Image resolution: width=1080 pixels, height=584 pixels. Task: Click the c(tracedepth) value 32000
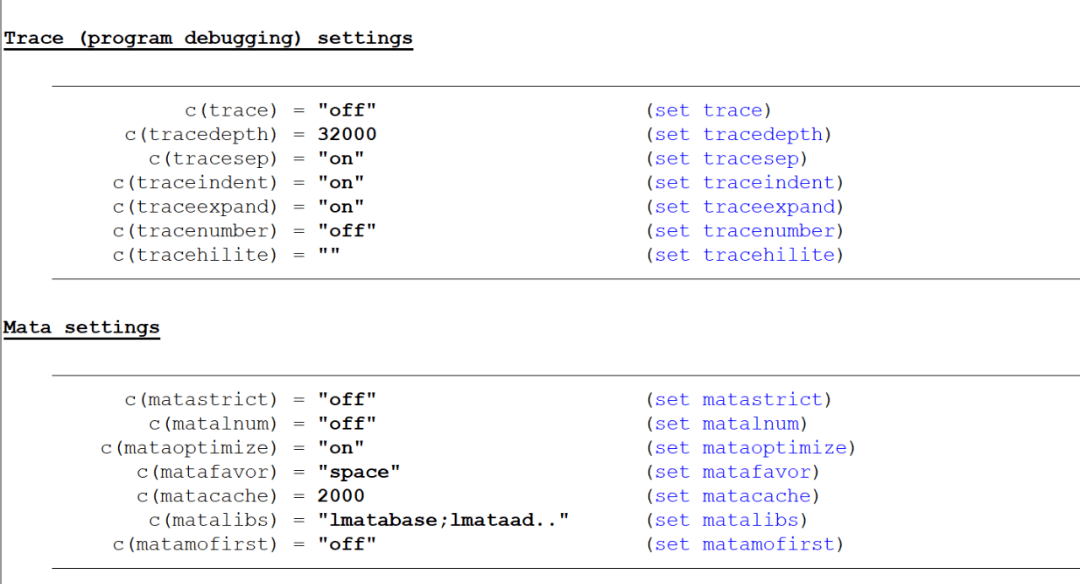[x=347, y=134]
